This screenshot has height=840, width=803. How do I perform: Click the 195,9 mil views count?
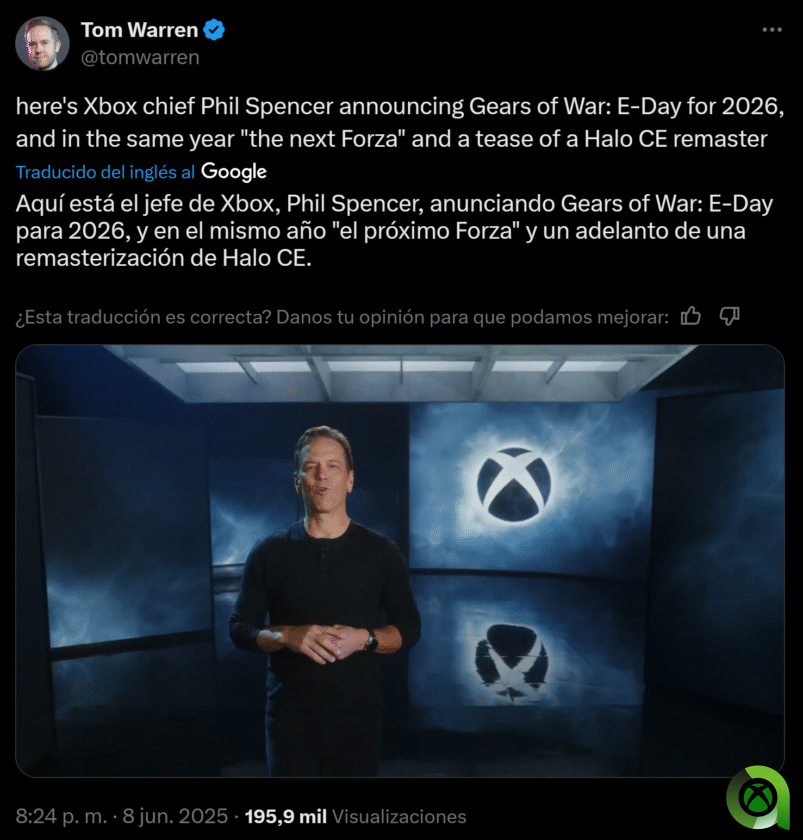pyautogui.click(x=286, y=816)
